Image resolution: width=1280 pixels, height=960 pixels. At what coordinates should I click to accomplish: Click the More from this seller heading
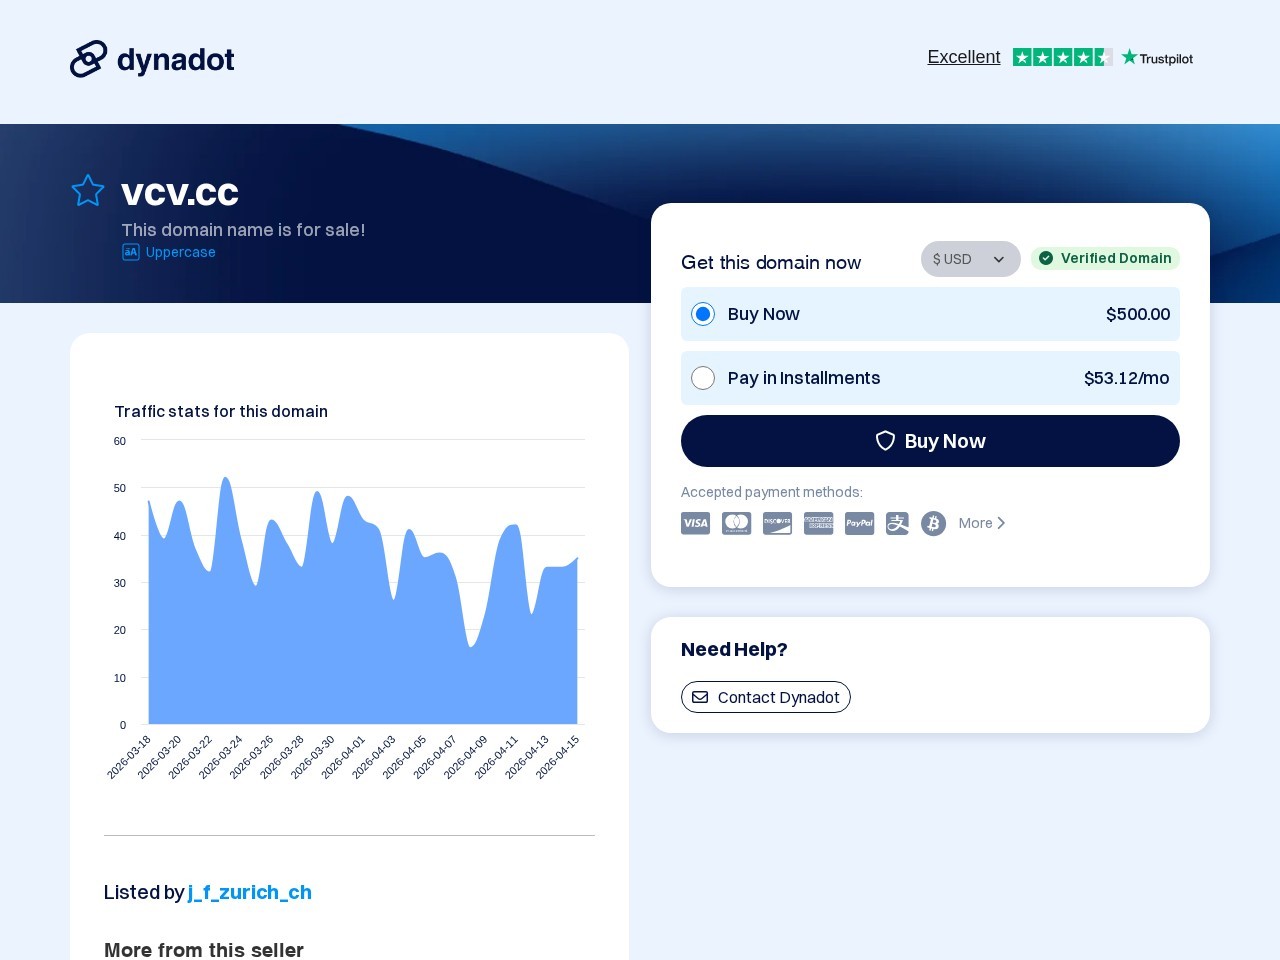[204, 949]
